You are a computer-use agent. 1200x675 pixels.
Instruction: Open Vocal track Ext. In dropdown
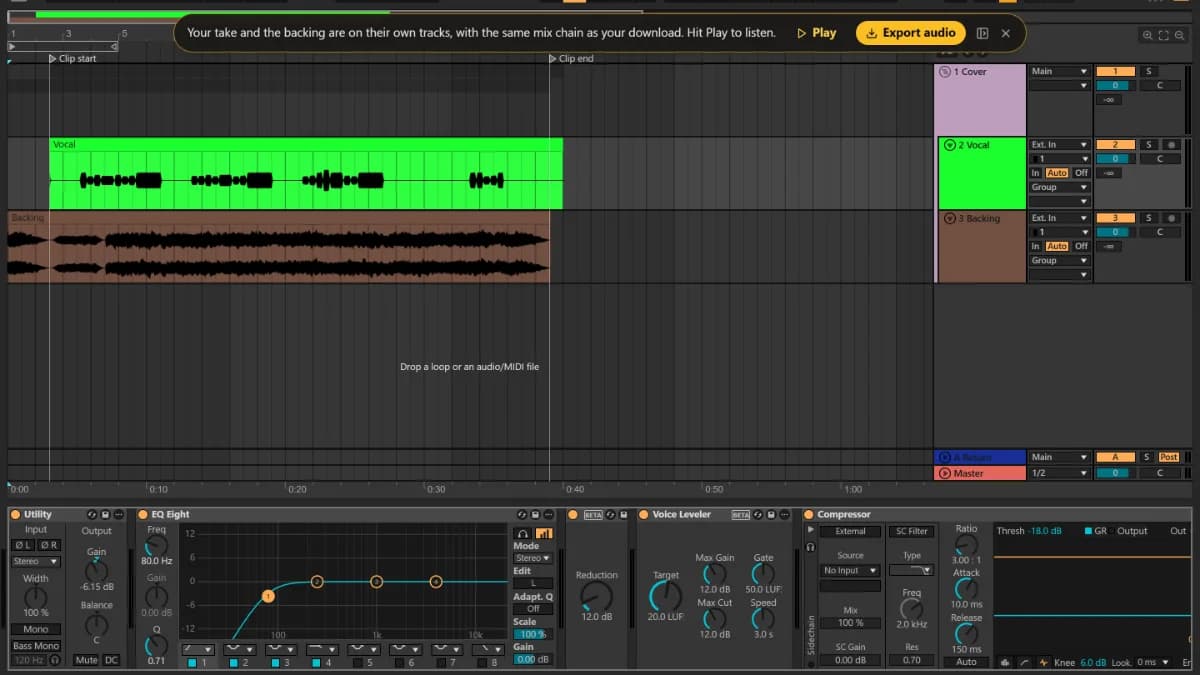(1059, 144)
